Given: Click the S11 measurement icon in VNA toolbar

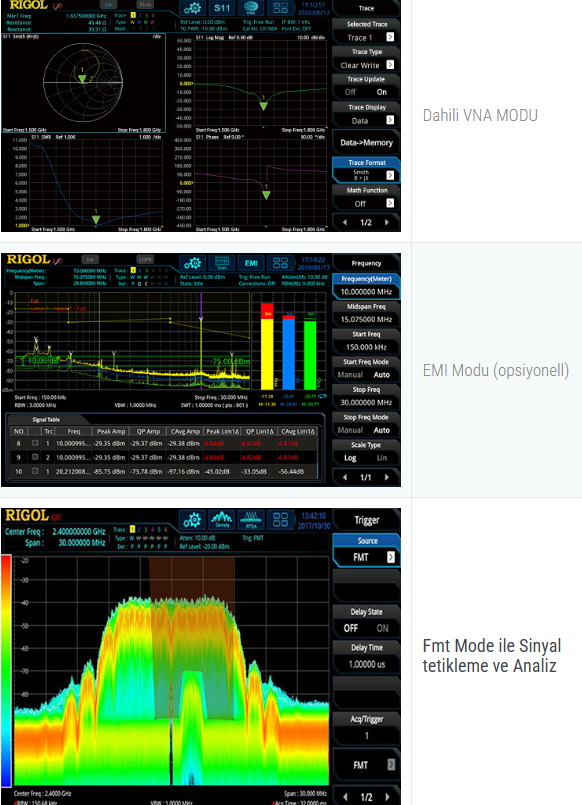Looking at the screenshot, I should click(x=222, y=8).
